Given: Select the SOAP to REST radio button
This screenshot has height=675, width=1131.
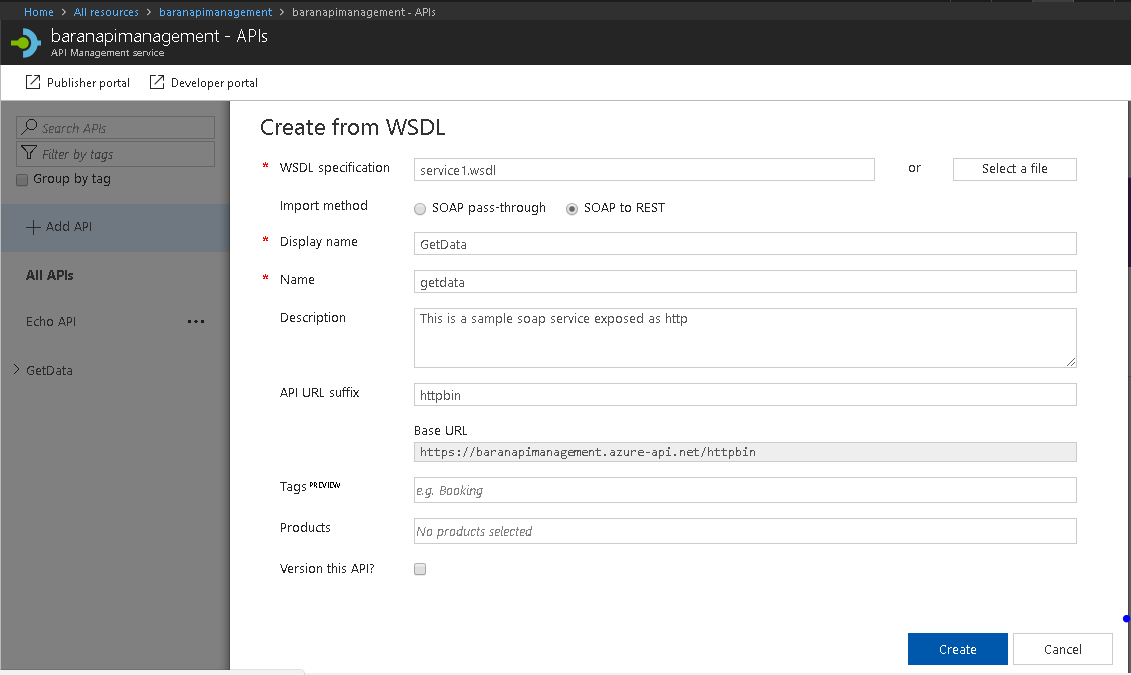Looking at the screenshot, I should tap(572, 209).
